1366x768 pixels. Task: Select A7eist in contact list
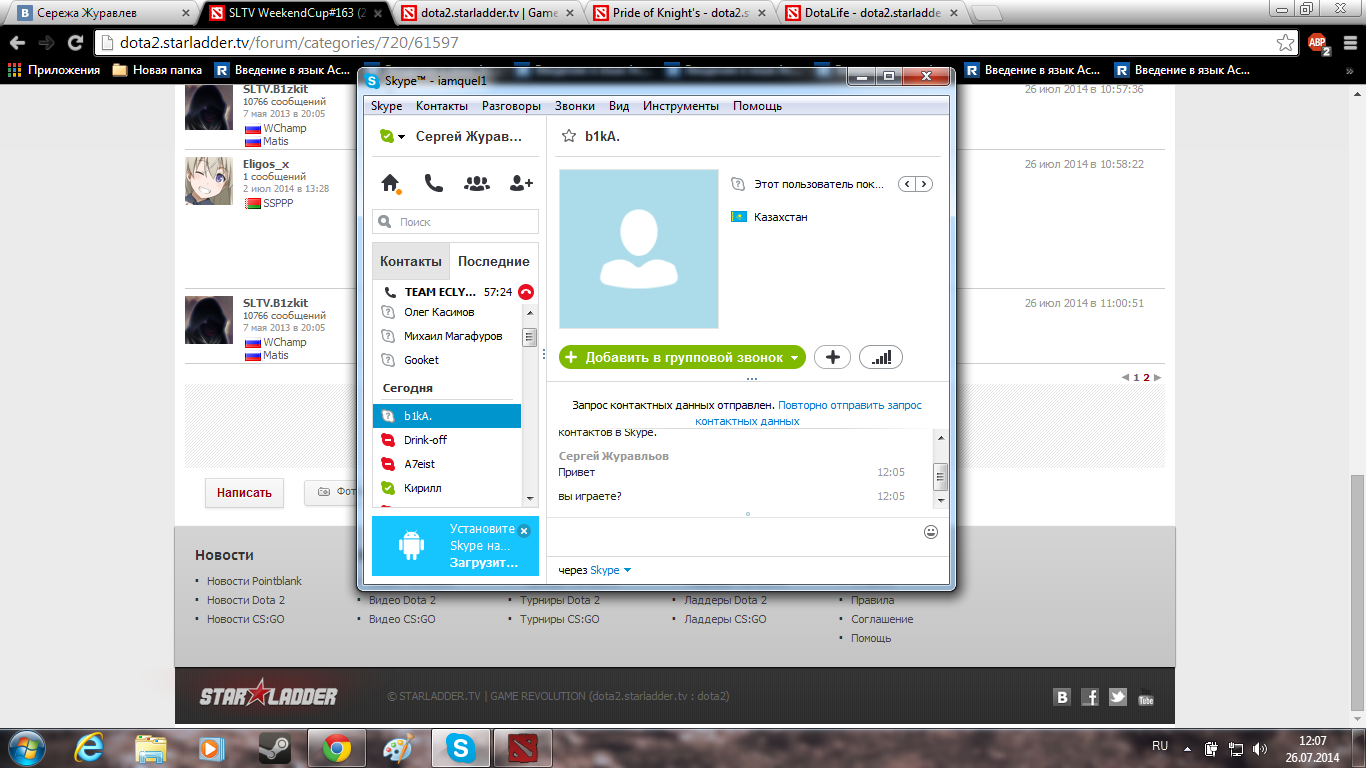447,464
